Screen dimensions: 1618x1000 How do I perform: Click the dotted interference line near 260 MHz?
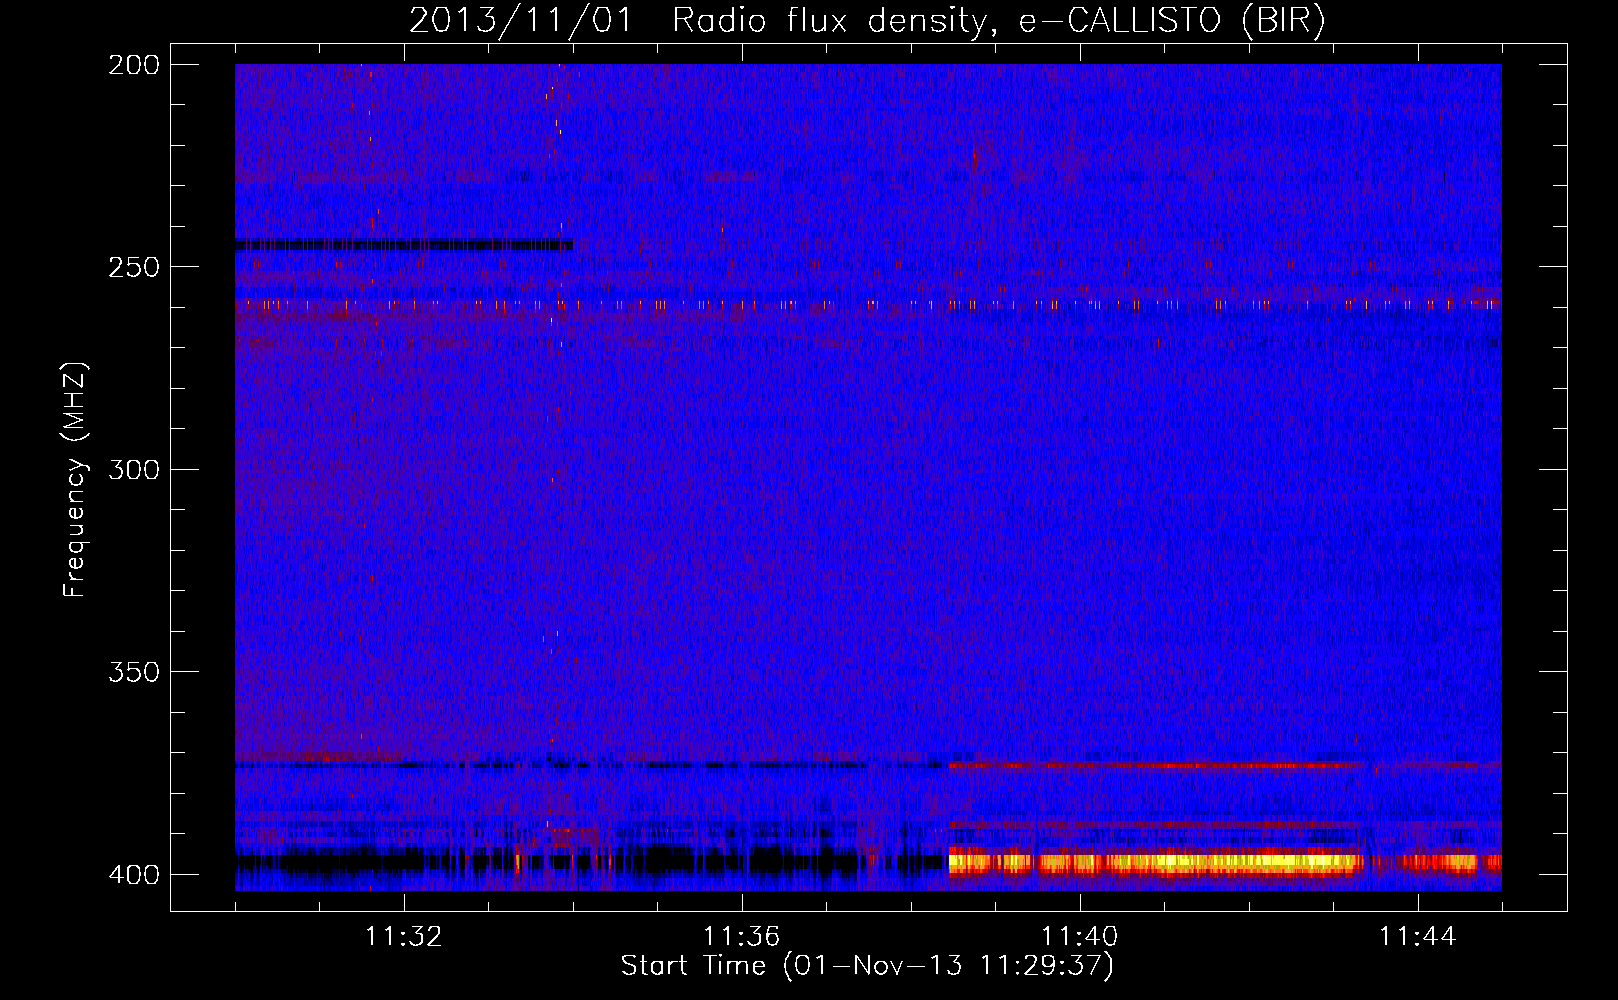pos(868,304)
